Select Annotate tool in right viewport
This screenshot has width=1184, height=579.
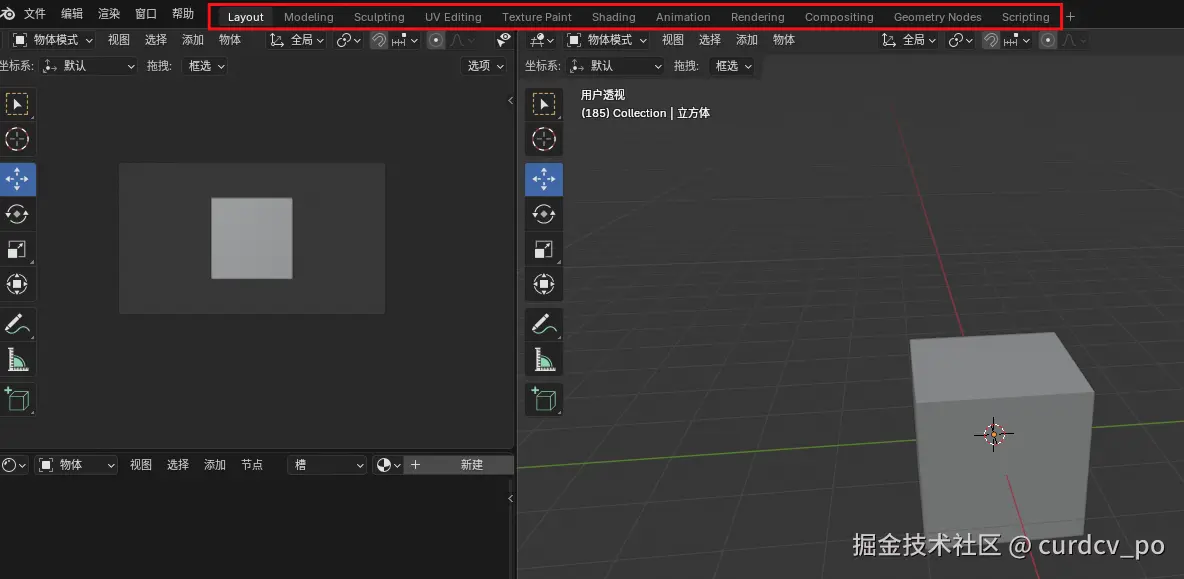pos(544,324)
